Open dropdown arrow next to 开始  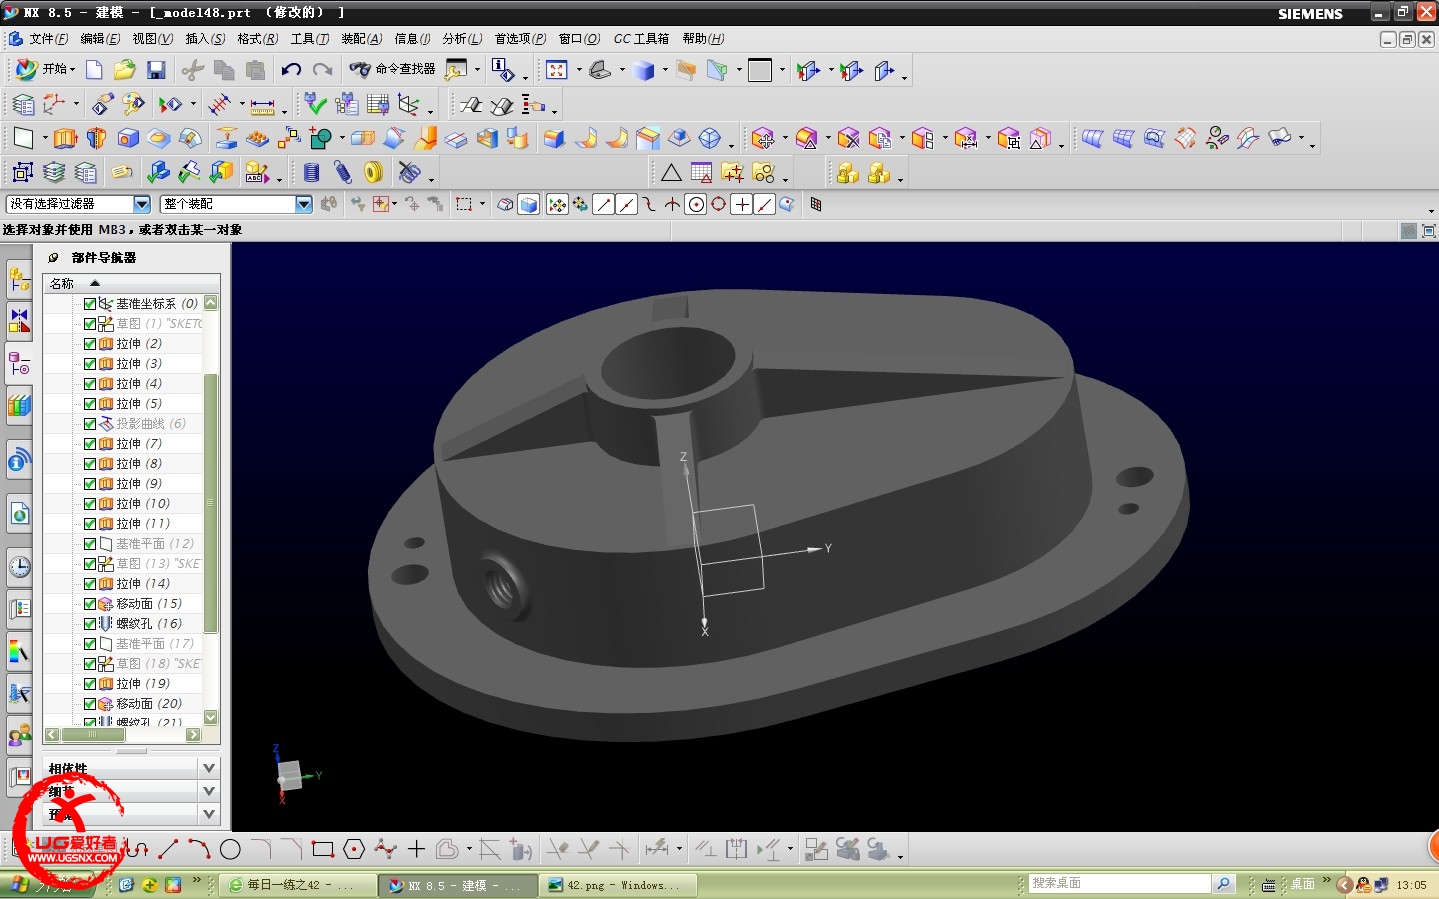tap(72, 70)
